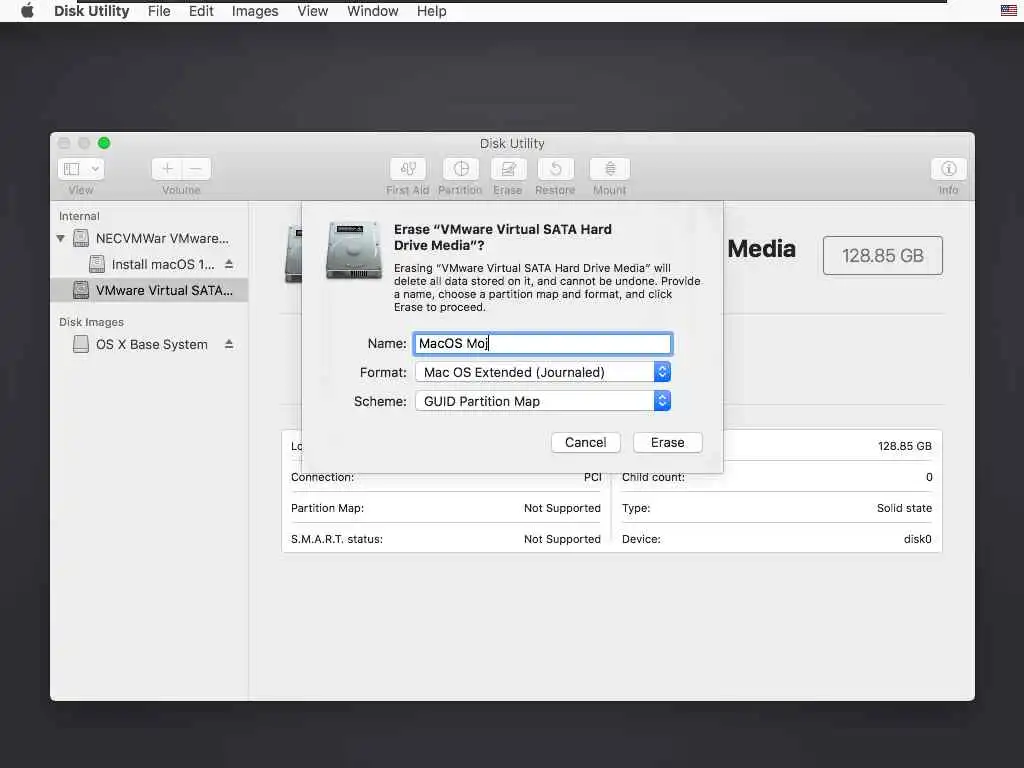
Task: Click the S.M.A.R.T. status label
Action: [337, 539]
